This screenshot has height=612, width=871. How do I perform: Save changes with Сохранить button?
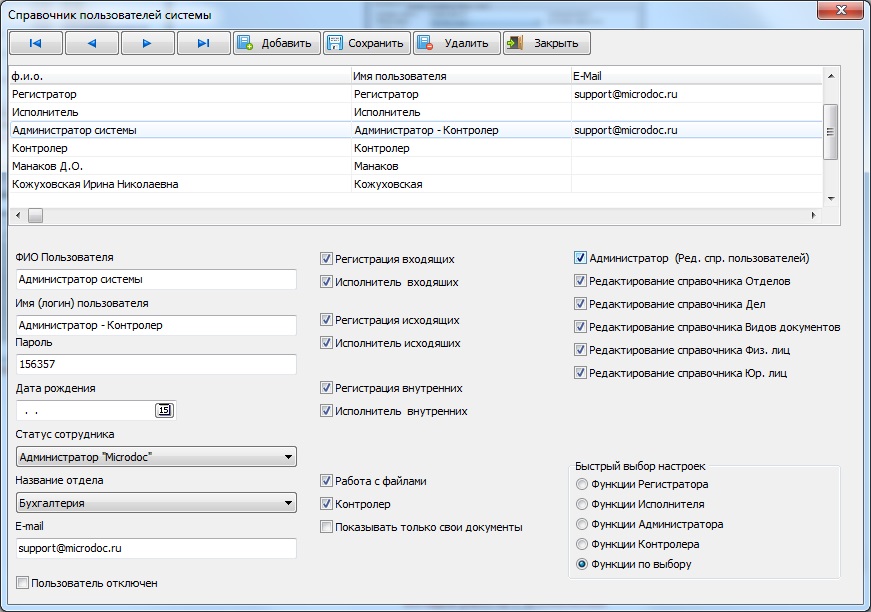pyautogui.click(x=367, y=43)
